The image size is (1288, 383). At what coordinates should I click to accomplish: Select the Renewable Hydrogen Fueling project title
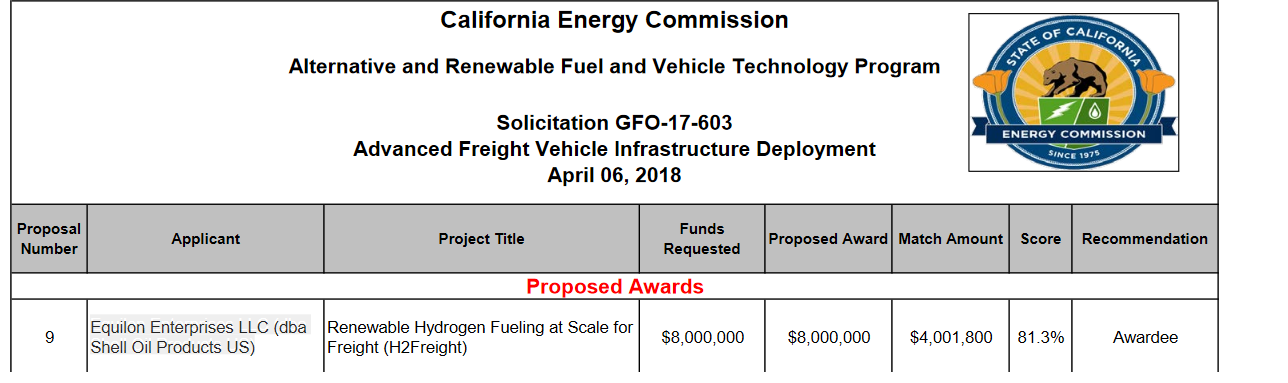[481, 338]
